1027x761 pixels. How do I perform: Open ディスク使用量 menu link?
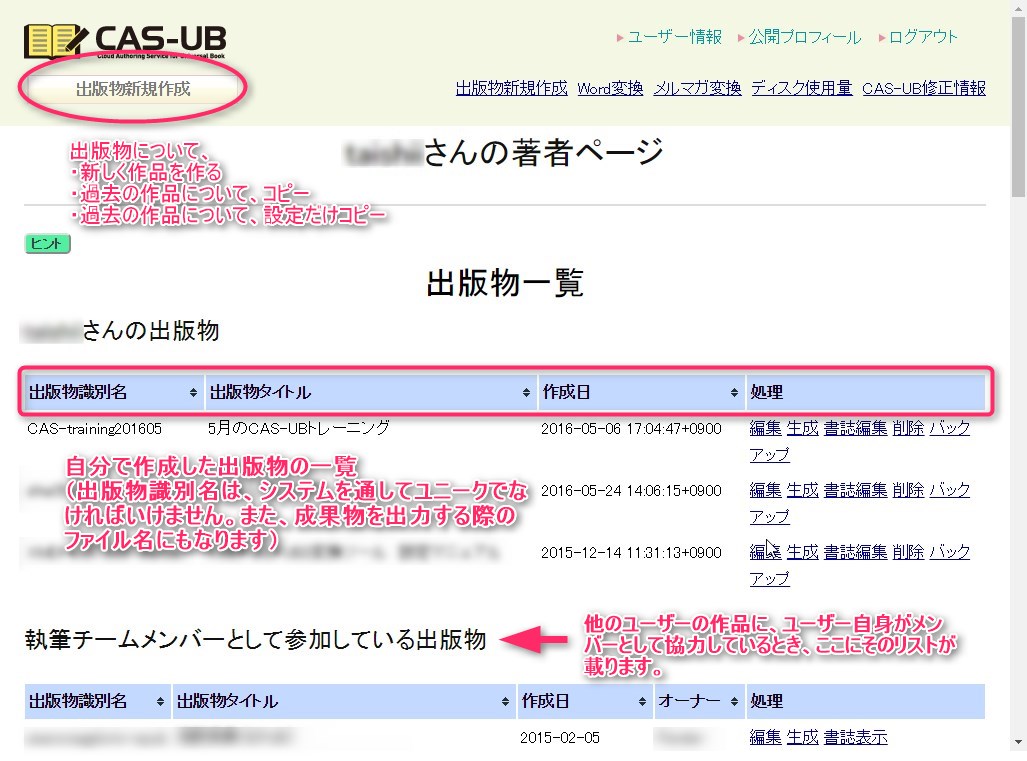tap(801, 88)
